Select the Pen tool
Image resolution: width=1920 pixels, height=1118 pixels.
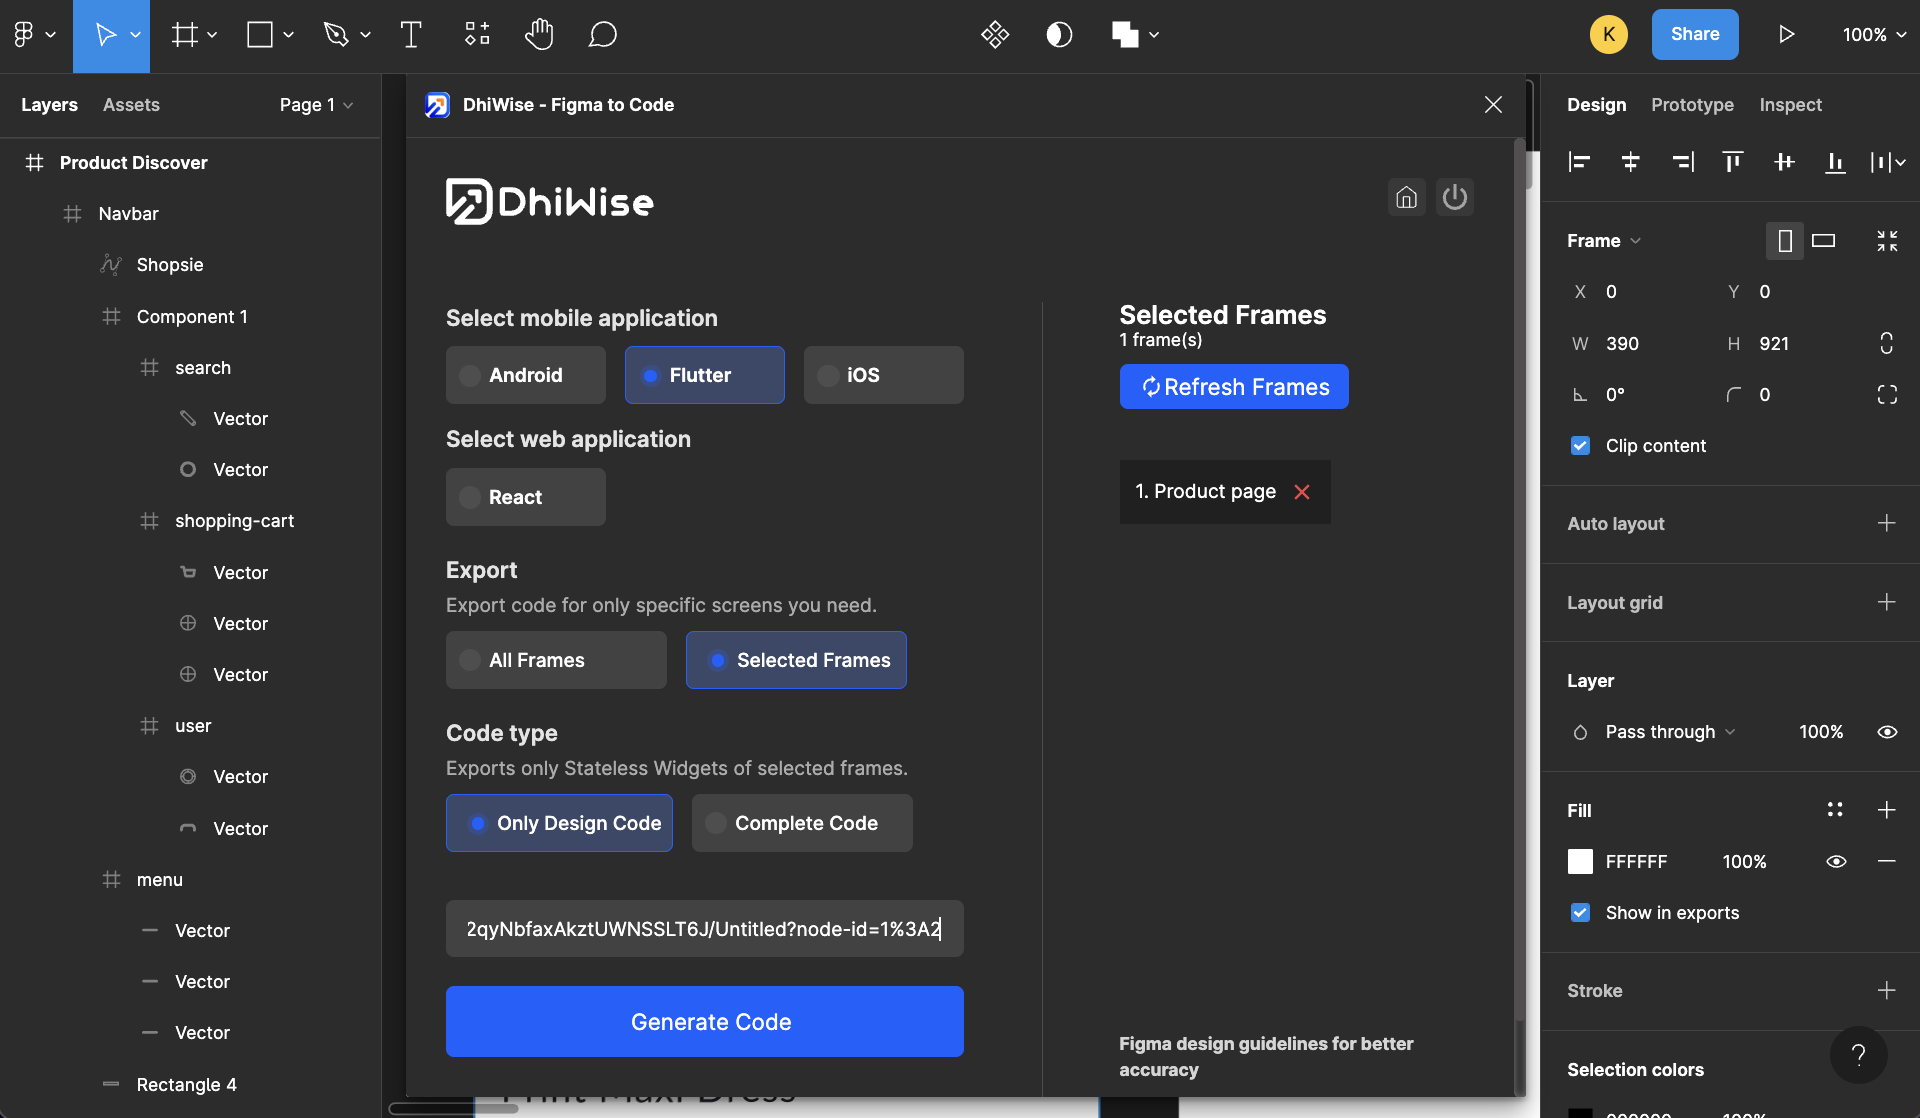pyautogui.click(x=336, y=35)
